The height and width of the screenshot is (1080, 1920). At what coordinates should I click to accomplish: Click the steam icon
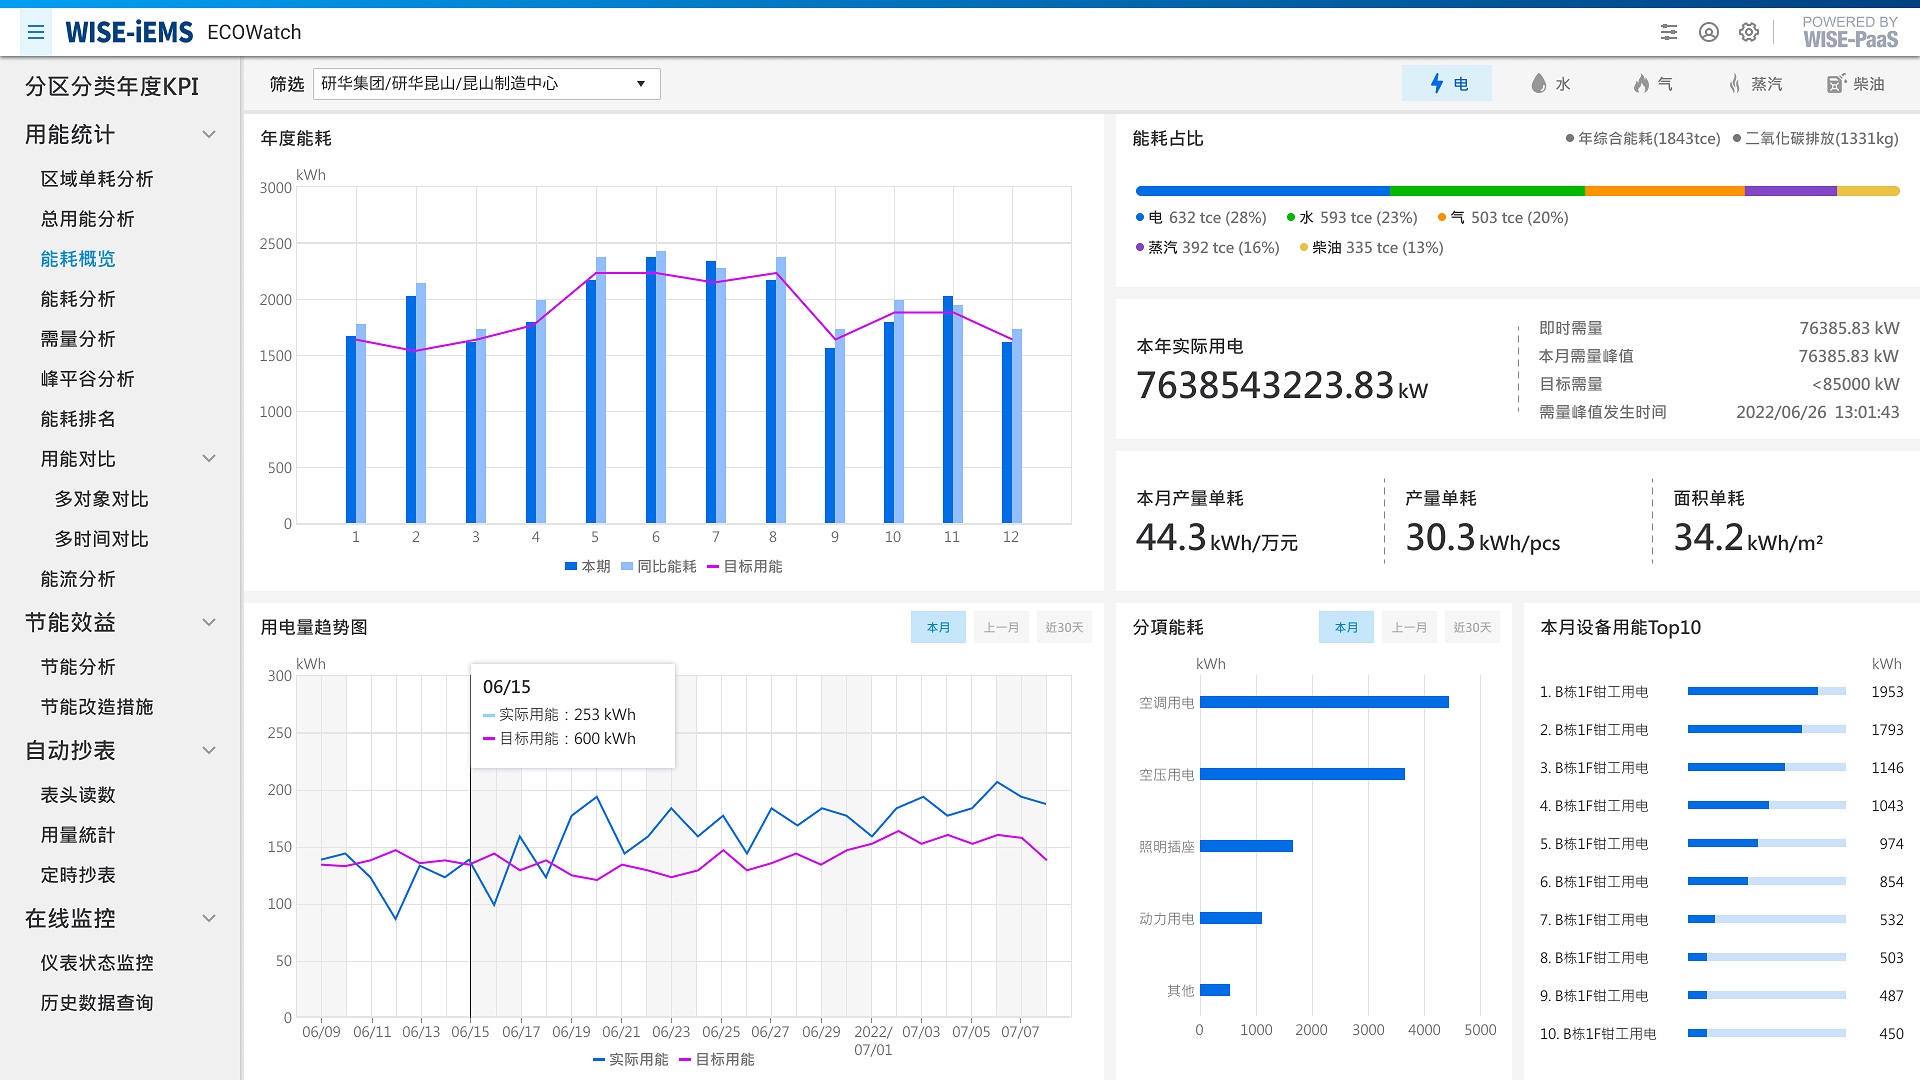1735,84
